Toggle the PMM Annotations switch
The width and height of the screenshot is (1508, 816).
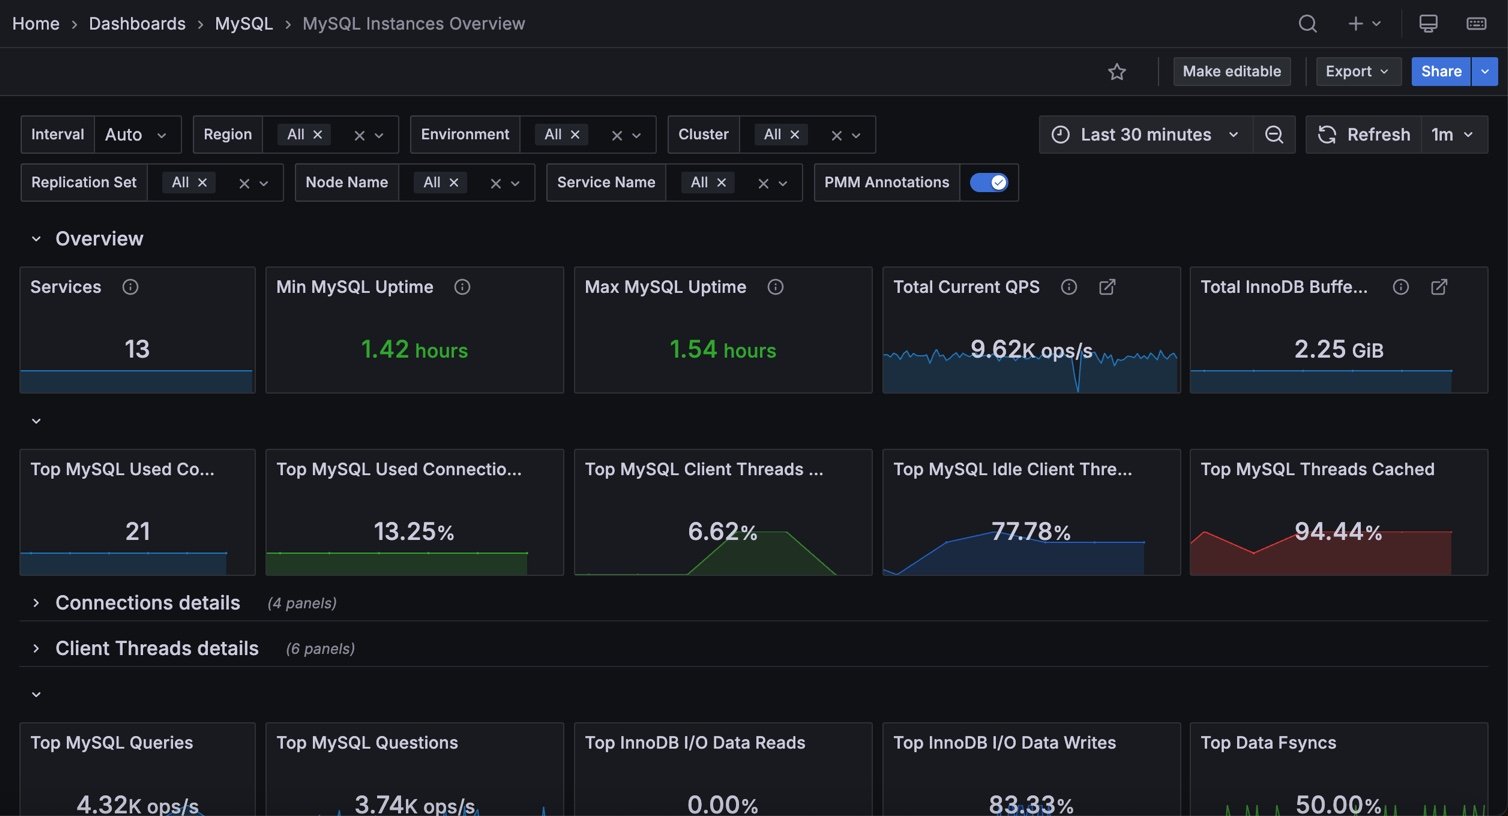[x=988, y=183]
